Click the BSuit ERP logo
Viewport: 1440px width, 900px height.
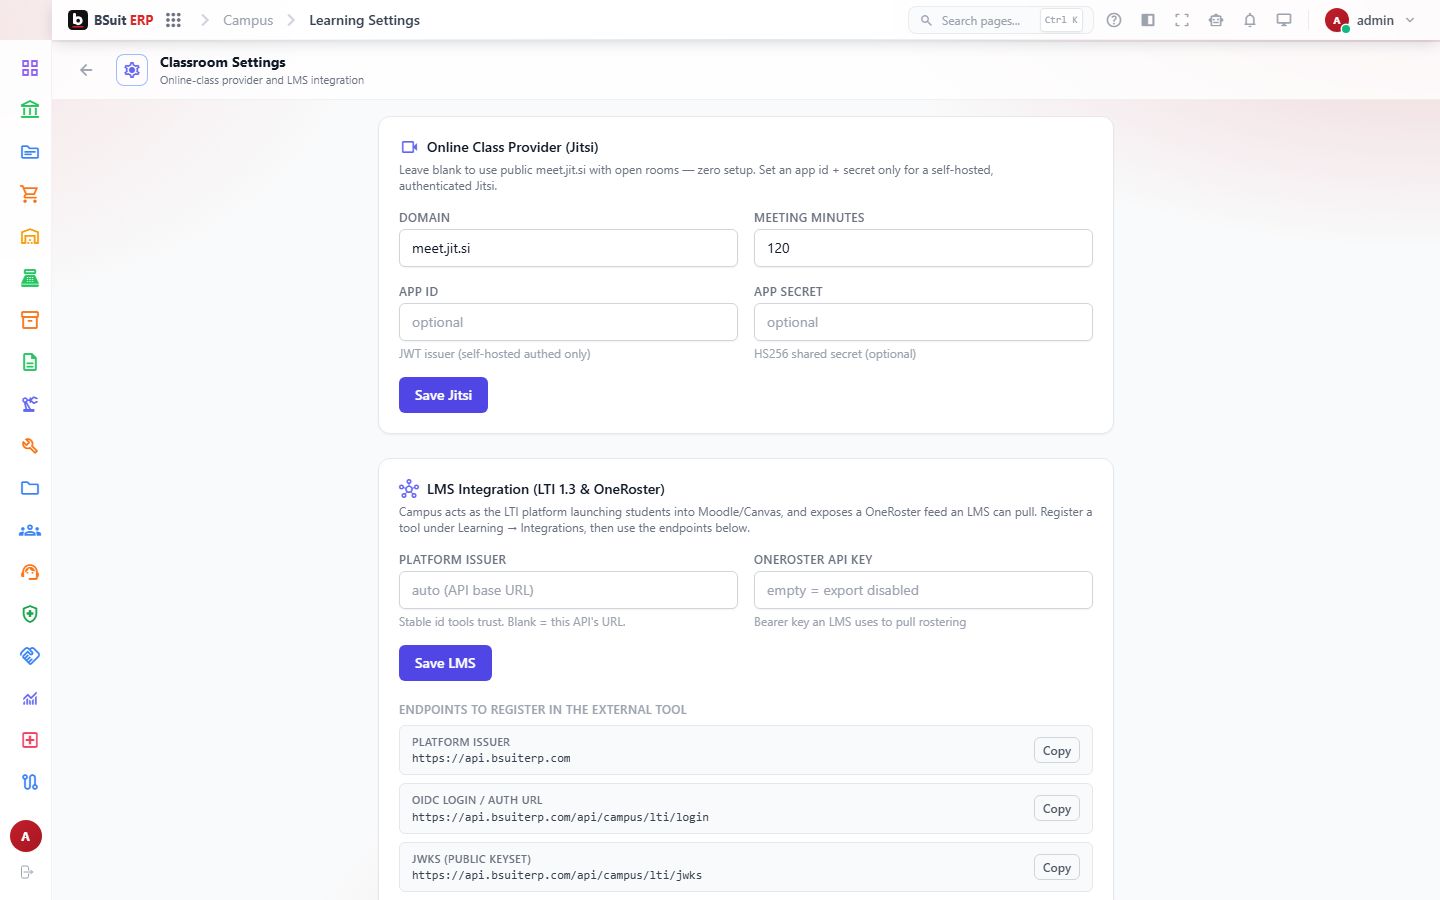[x=111, y=20]
